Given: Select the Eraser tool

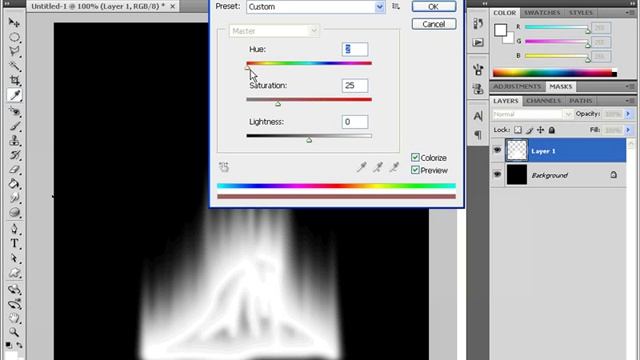Looking at the screenshot, I should click(x=14, y=169).
